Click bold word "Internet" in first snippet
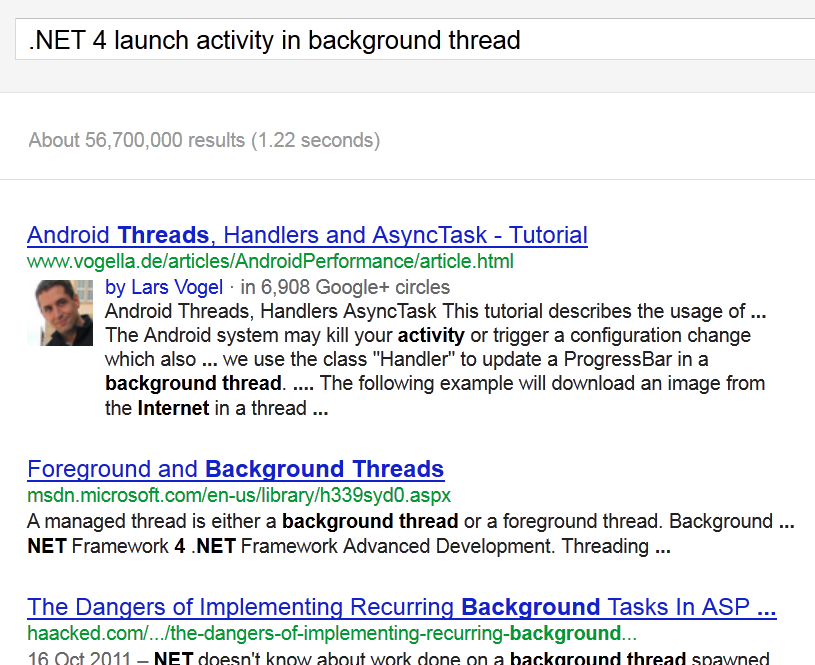Screen dimensions: 815x665 click(x=173, y=407)
